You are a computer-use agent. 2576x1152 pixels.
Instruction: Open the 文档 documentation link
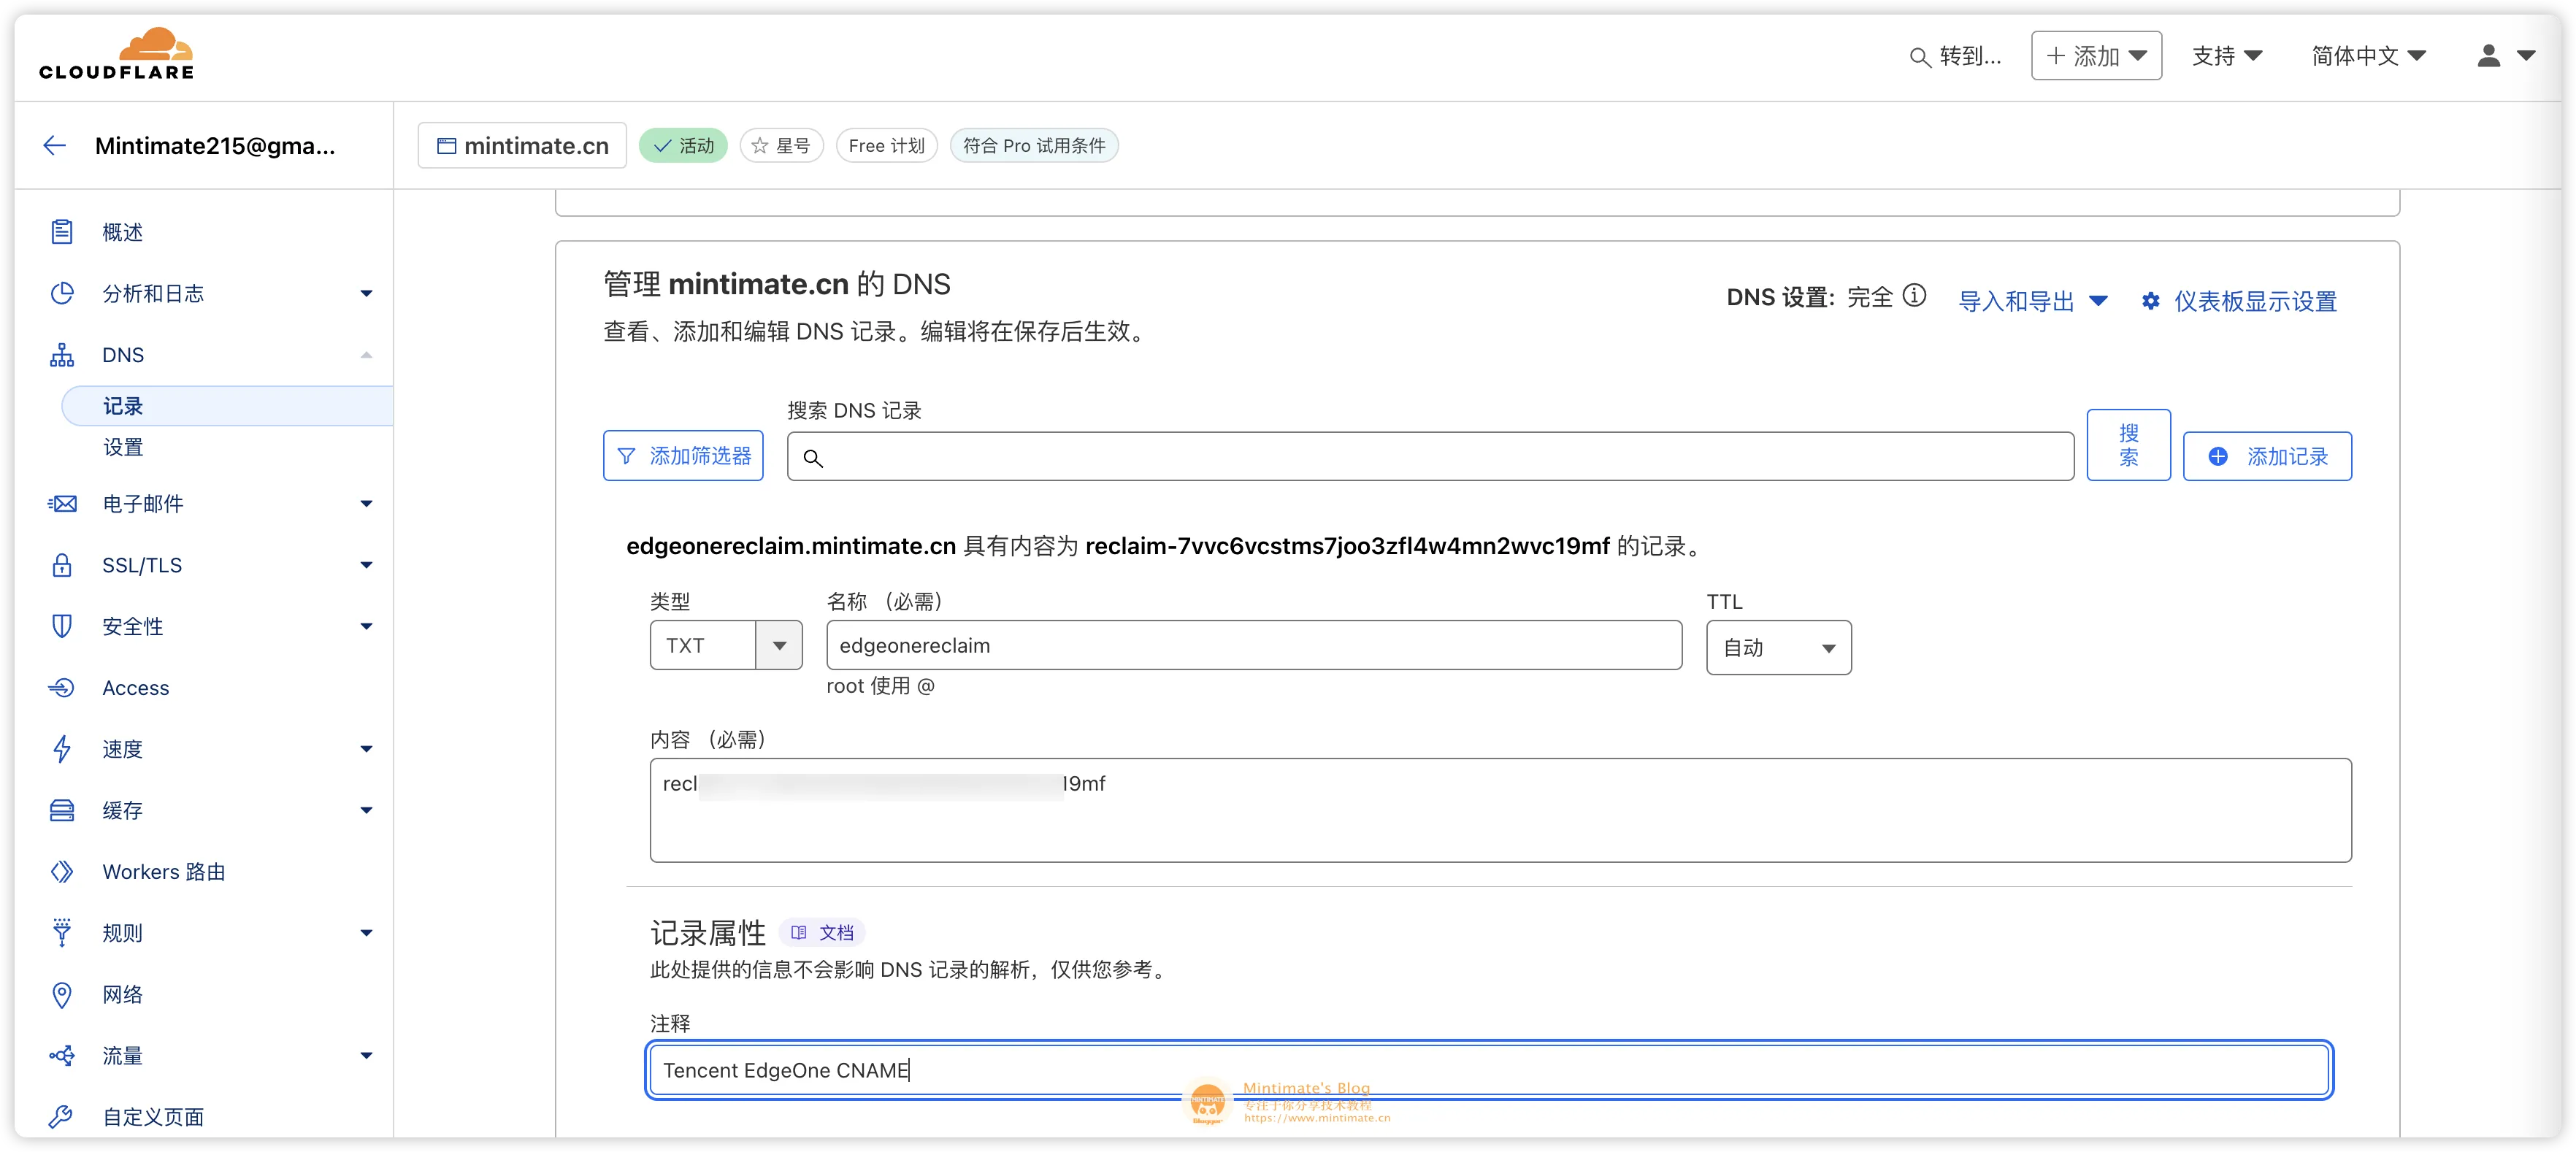tap(822, 932)
